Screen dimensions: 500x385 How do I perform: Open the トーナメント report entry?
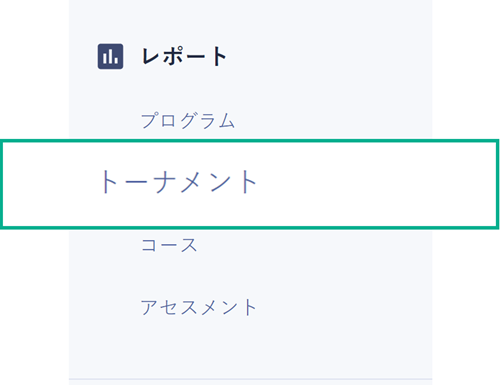179,182
